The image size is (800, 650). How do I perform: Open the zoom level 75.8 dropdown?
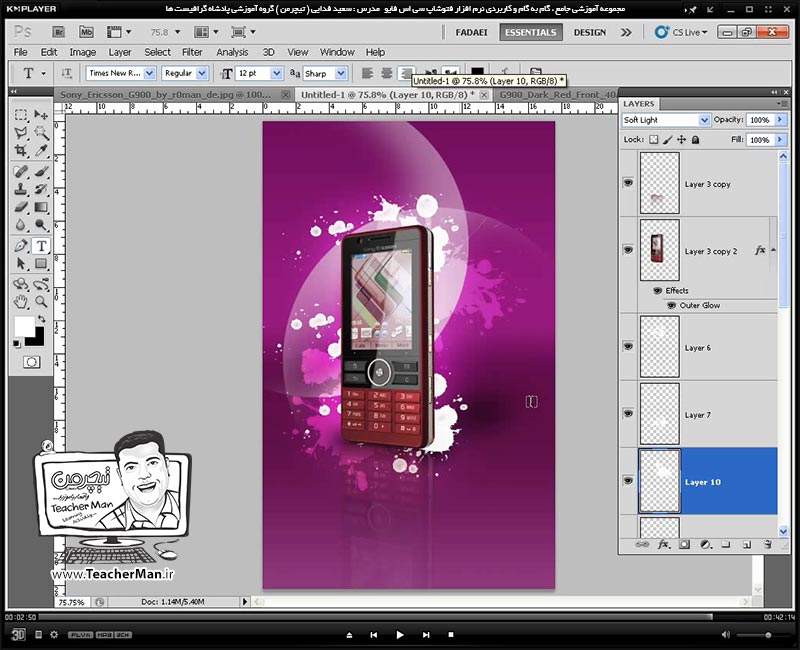coord(178,32)
